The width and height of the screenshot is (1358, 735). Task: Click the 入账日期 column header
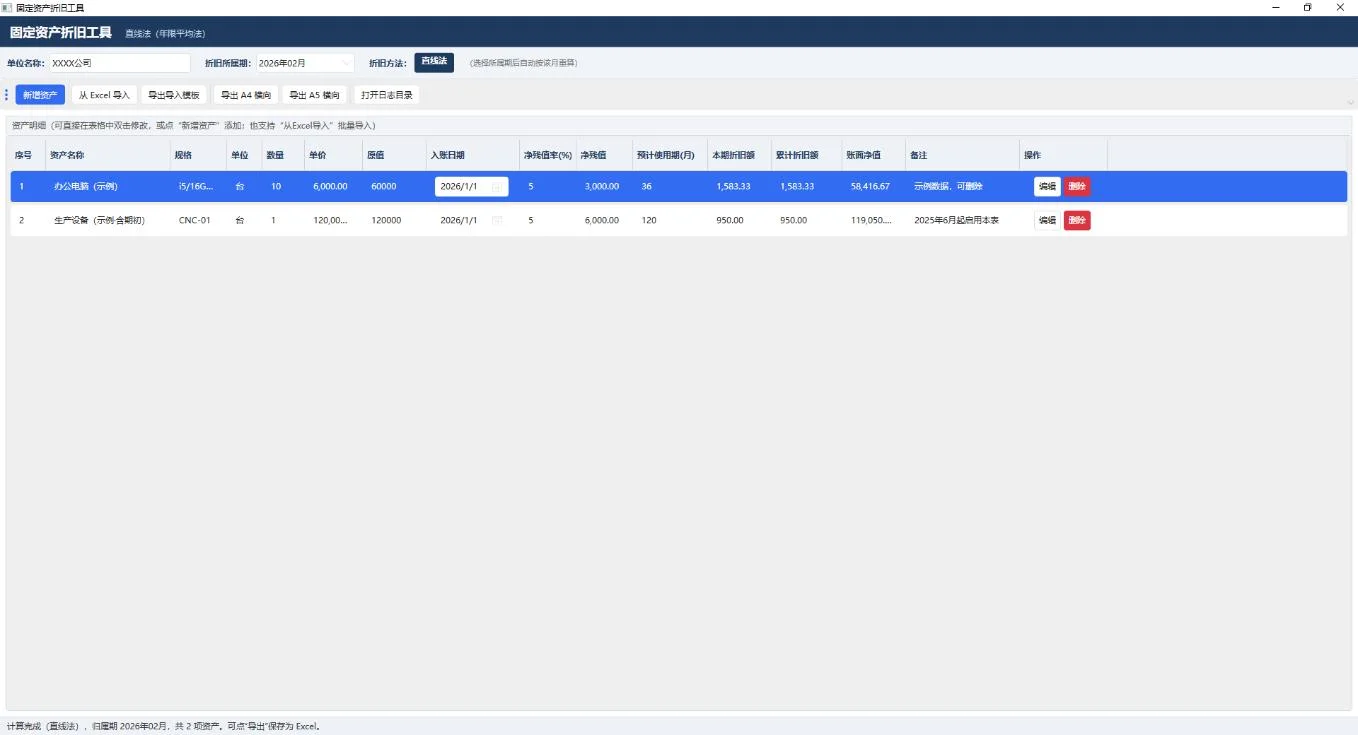[x=472, y=155]
